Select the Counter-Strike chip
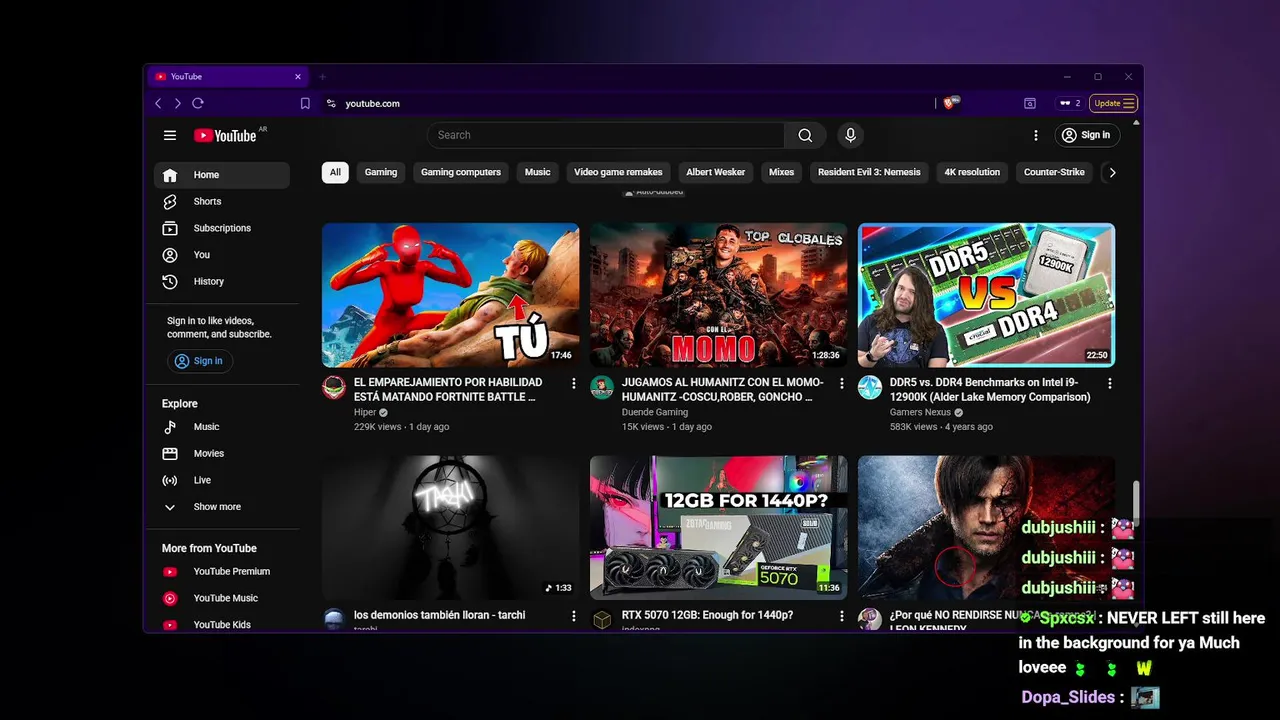1280x720 pixels. tap(1054, 172)
